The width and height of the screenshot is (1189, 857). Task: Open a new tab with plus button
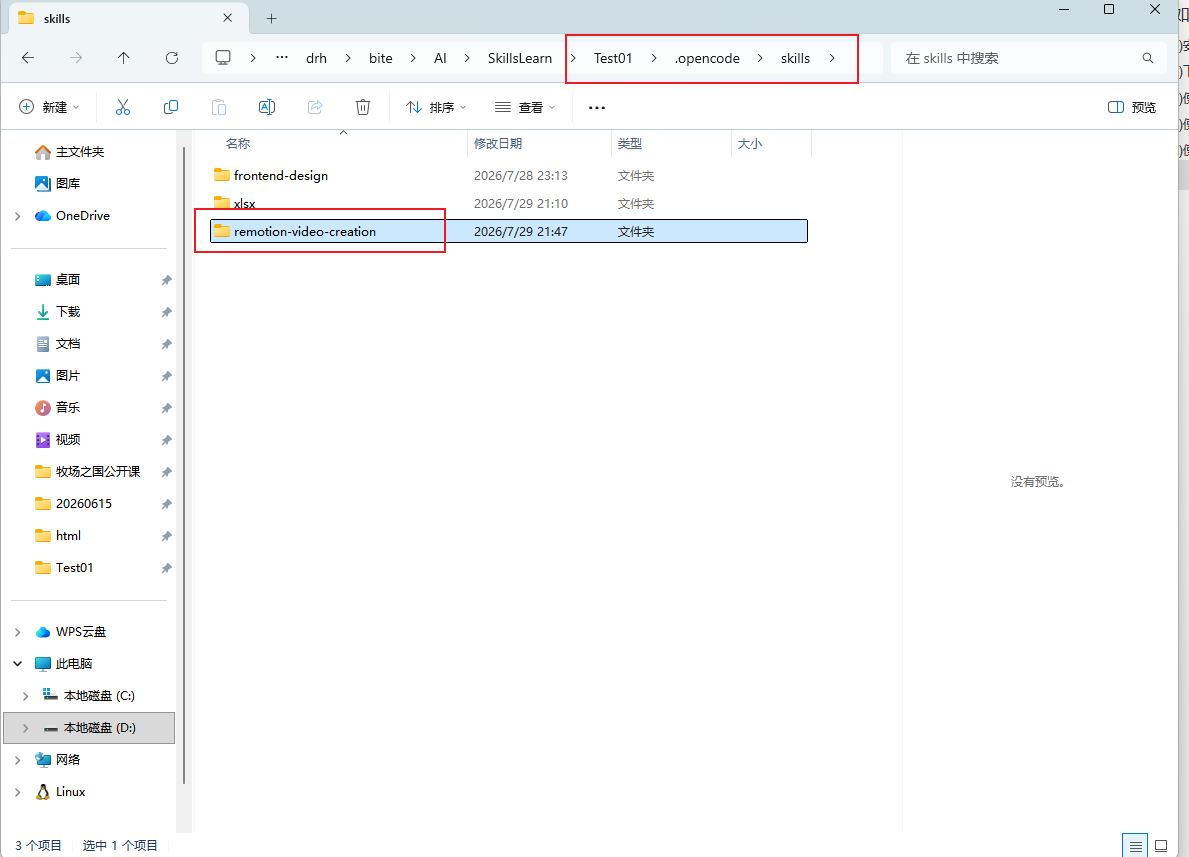pyautogui.click(x=271, y=18)
